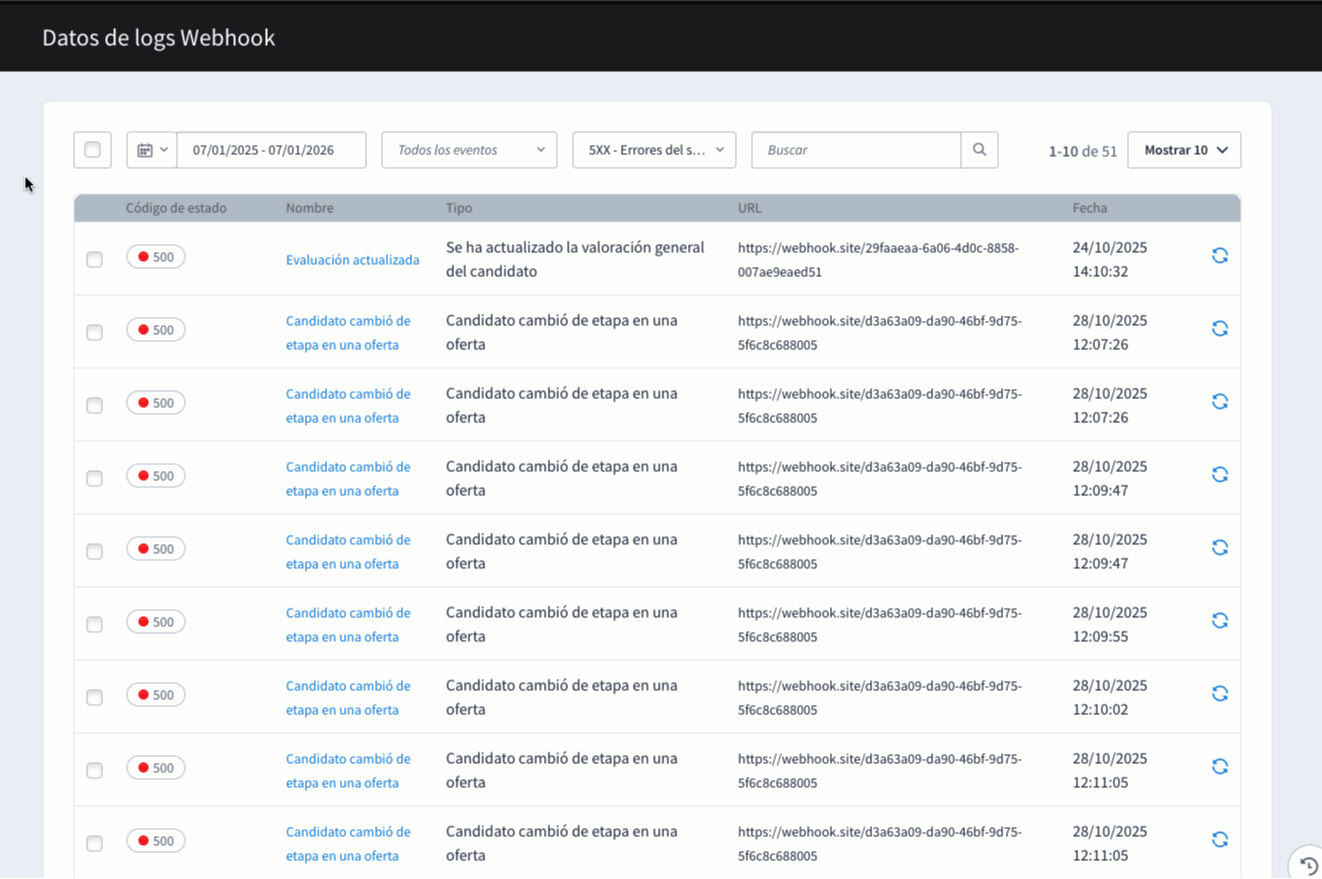Open the Evaluación actualizada log link
Screen dimensions: 1322x879
353,259
